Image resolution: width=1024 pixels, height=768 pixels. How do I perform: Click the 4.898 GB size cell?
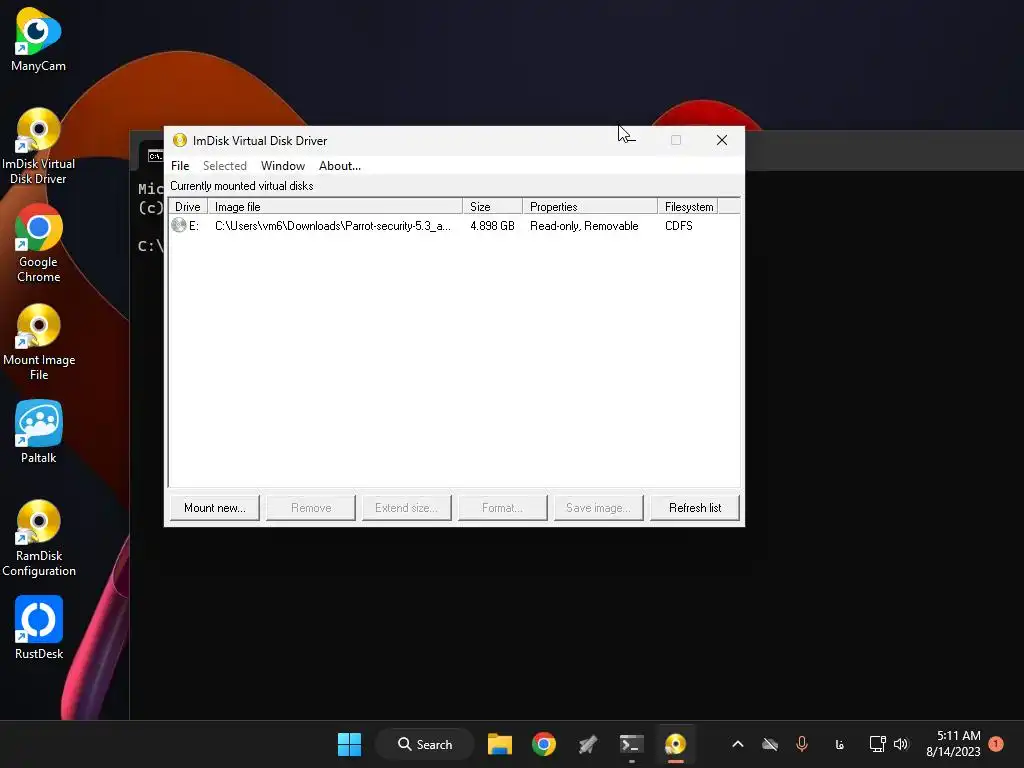[492, 226]
